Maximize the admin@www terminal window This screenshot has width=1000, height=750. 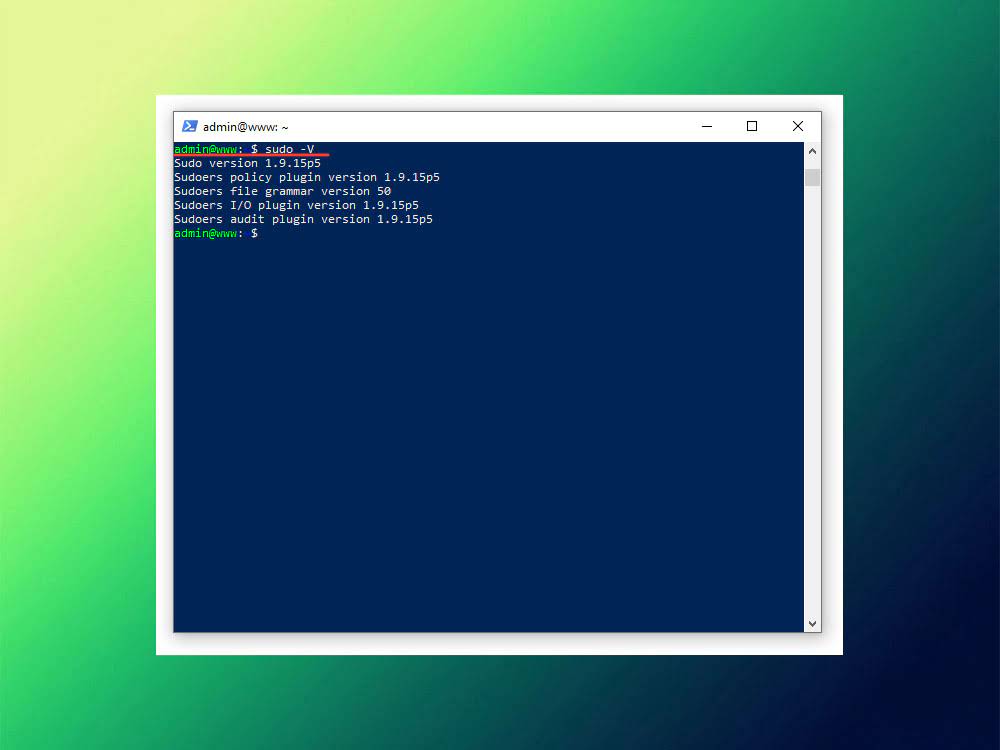pyautogui.click(x=752, y=127)
